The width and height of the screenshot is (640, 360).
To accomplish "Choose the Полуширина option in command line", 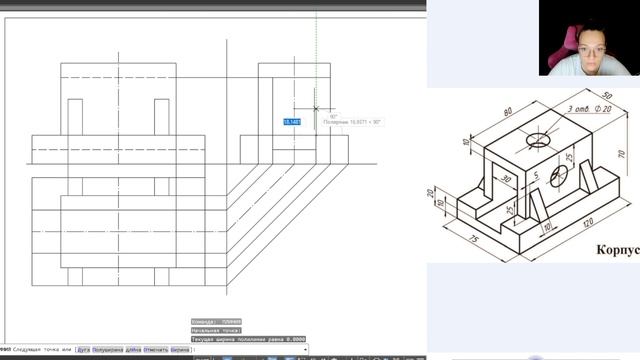I will pos(107,350).
